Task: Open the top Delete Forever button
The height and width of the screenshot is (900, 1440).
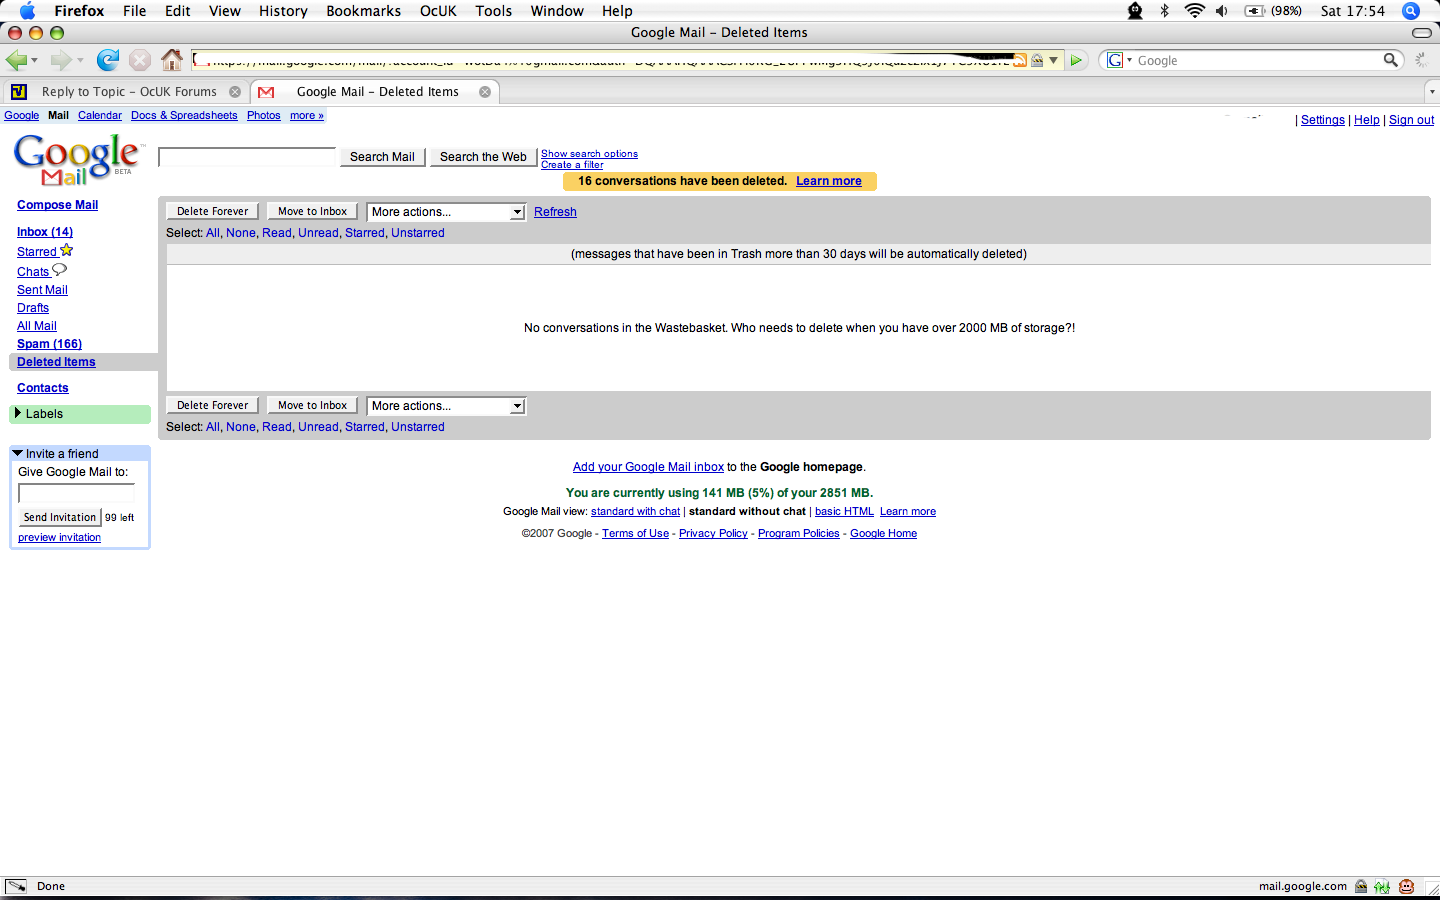Action: point(213,212)
